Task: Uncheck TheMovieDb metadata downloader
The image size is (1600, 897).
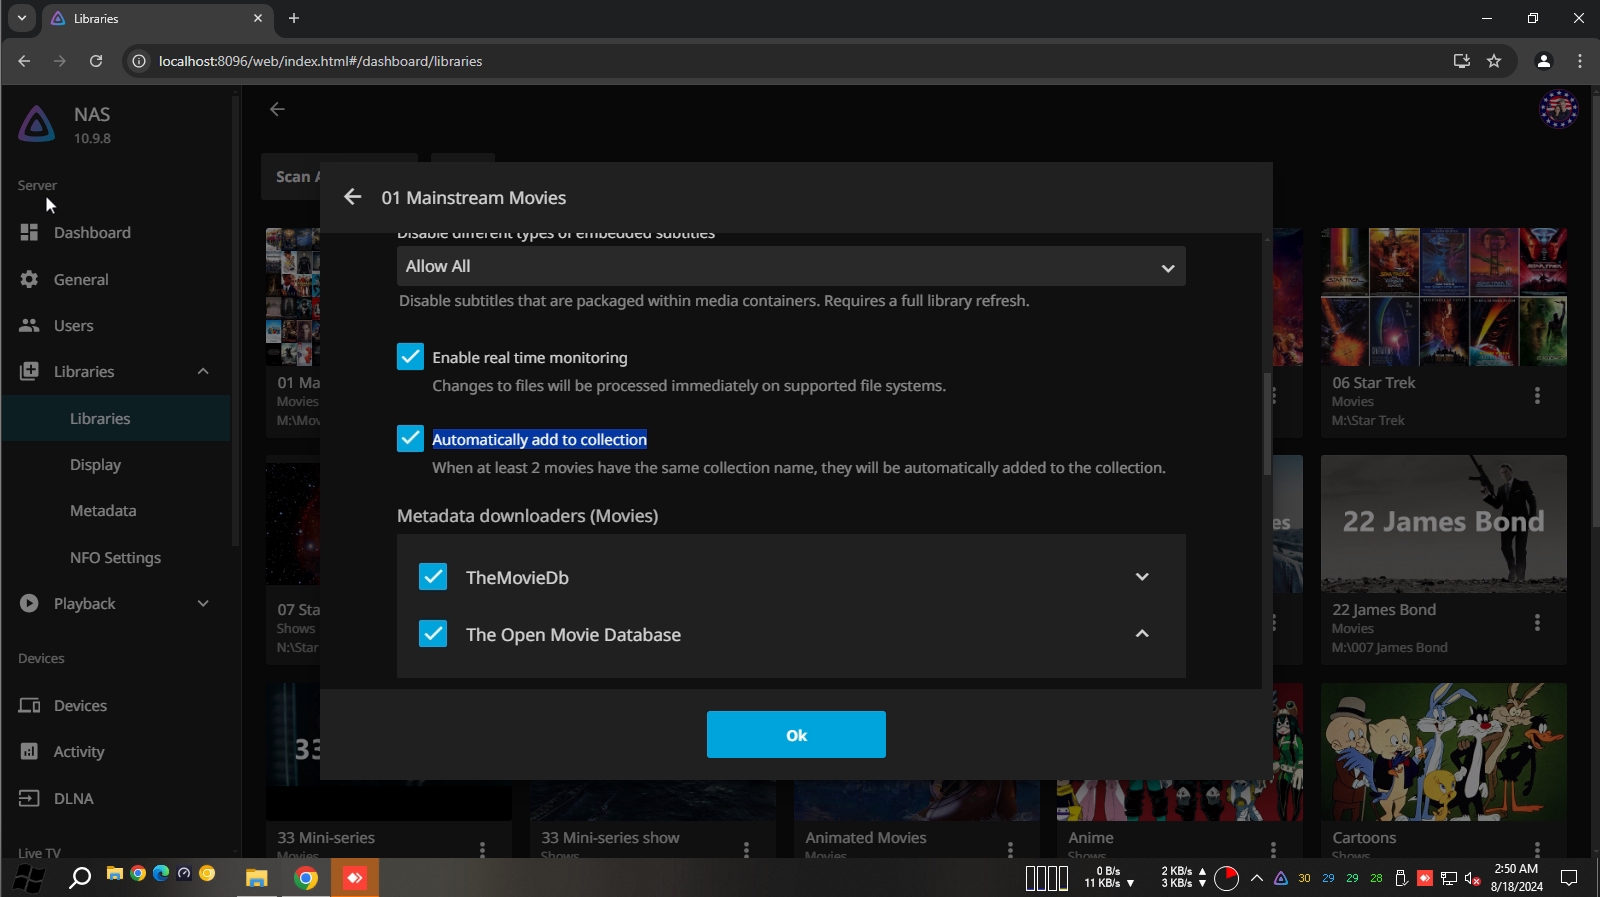Action: click(x=433, y=577)
